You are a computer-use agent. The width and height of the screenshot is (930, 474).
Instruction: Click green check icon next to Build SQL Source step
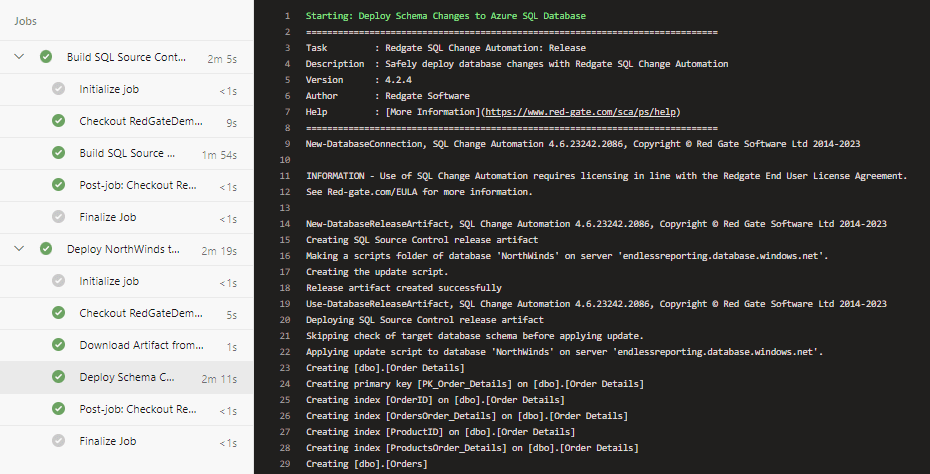59,153
